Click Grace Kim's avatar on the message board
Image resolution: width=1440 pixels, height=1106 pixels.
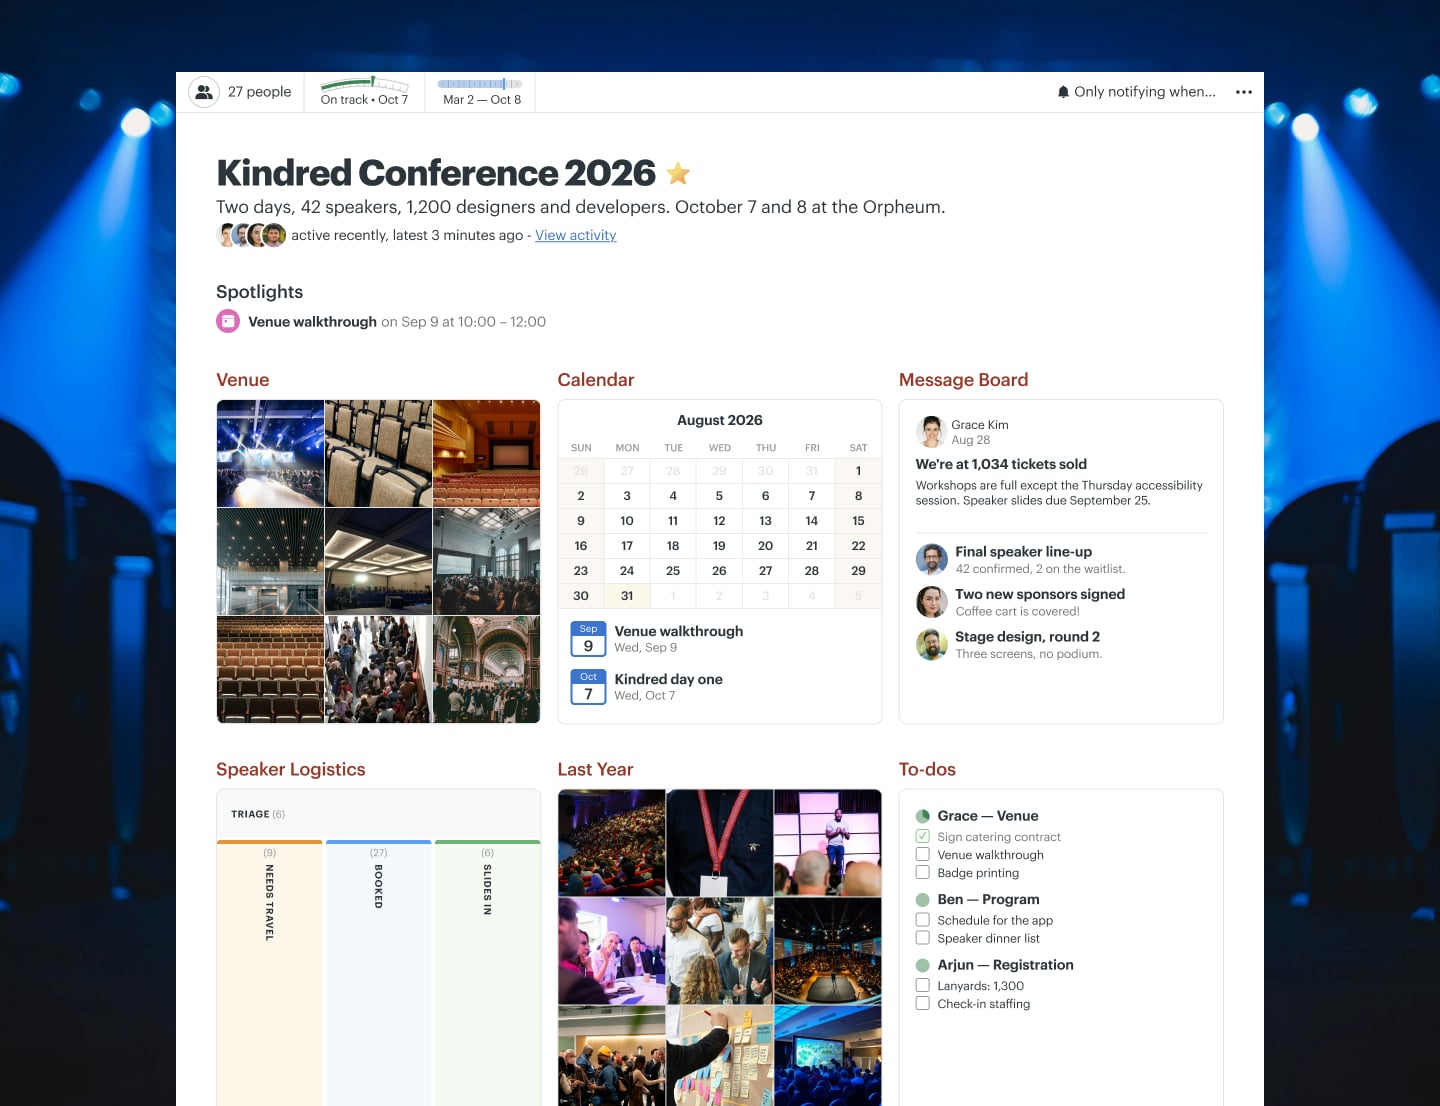pyautogui.click(x=932, y=432)
